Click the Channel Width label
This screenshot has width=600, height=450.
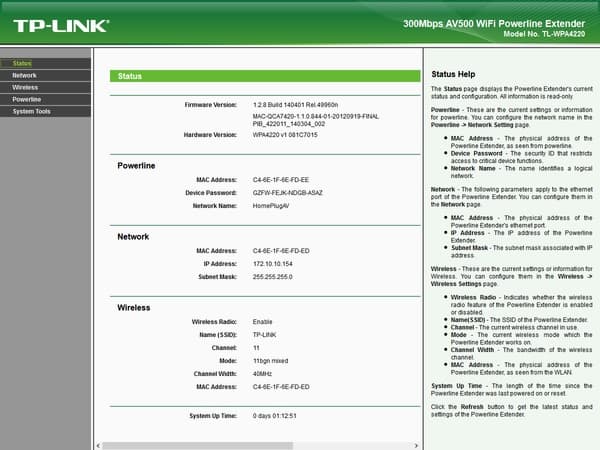click(215, 374)
